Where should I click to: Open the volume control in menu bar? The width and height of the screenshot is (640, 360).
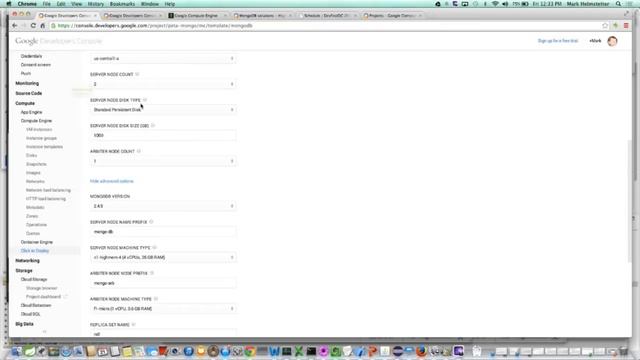point(505,4)
